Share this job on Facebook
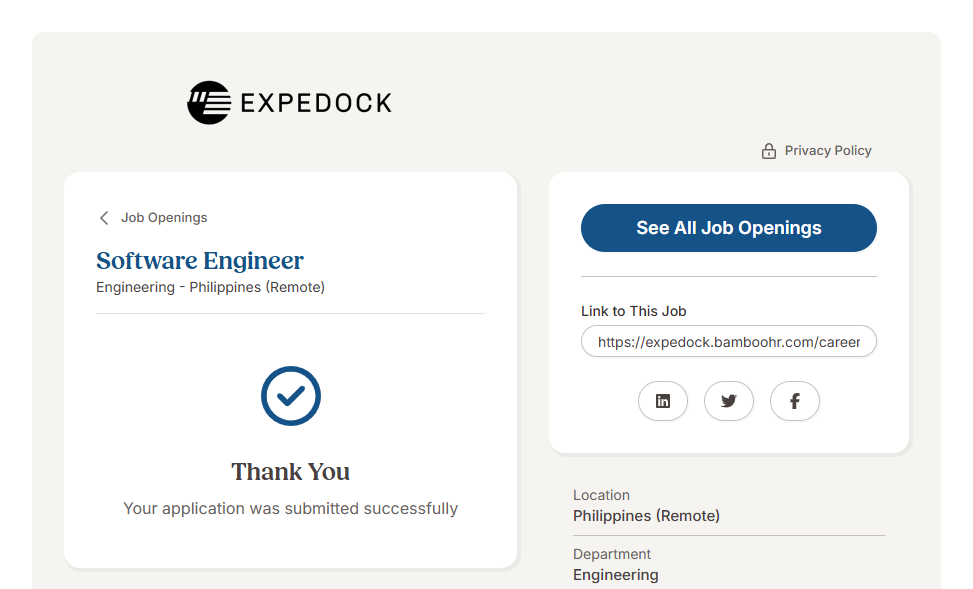973x589 pixels. click(x=795, y=401)
